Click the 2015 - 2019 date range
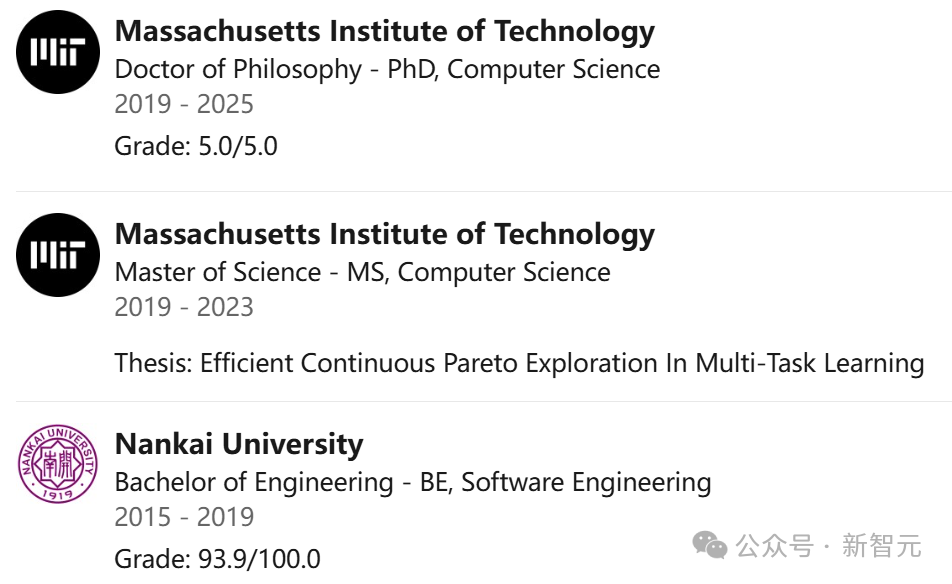Image resolution: width=952 pixels, height=584 pixels. point(184,517)
